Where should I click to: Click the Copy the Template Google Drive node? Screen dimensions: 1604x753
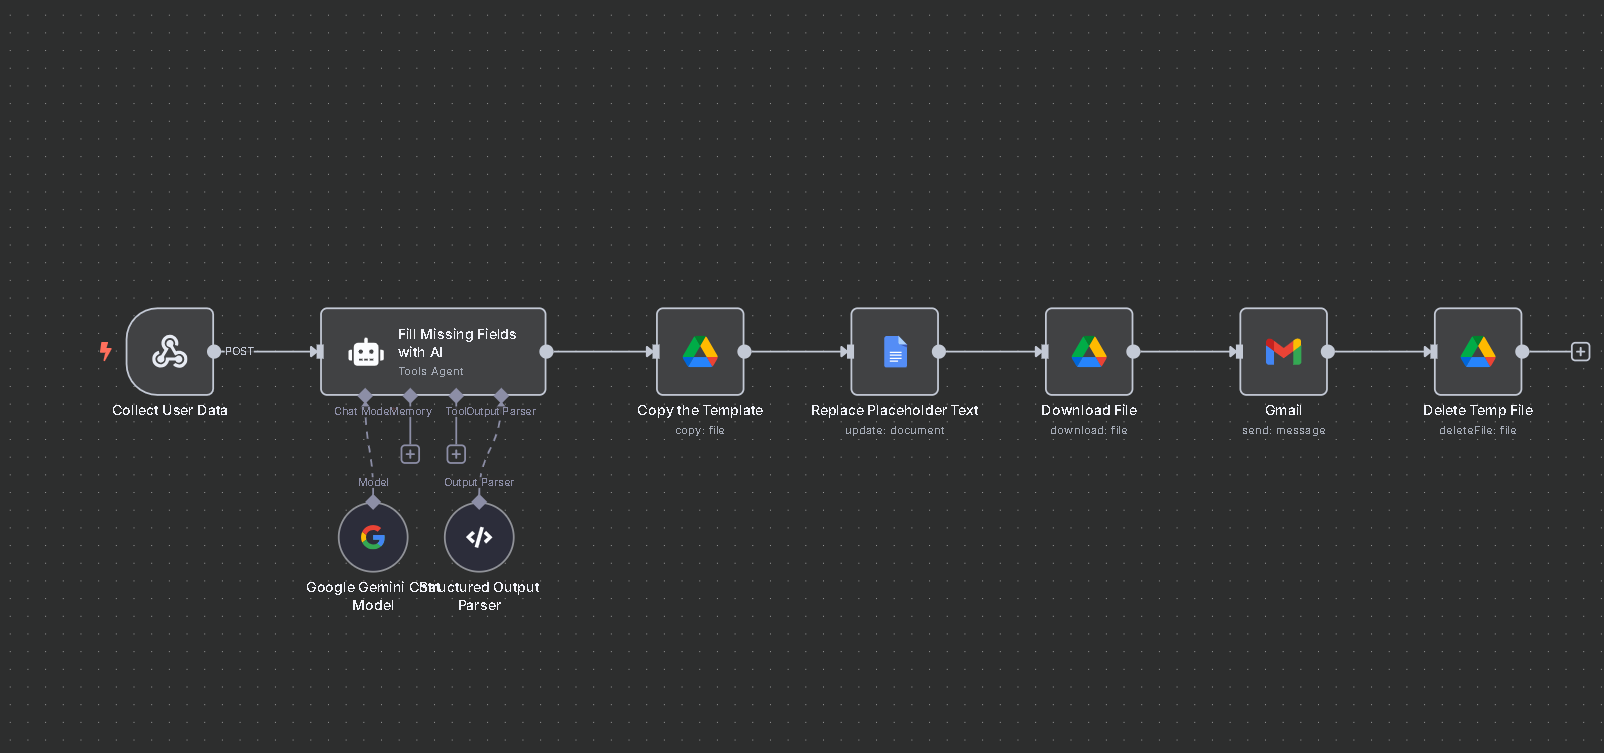click(700, 352)
